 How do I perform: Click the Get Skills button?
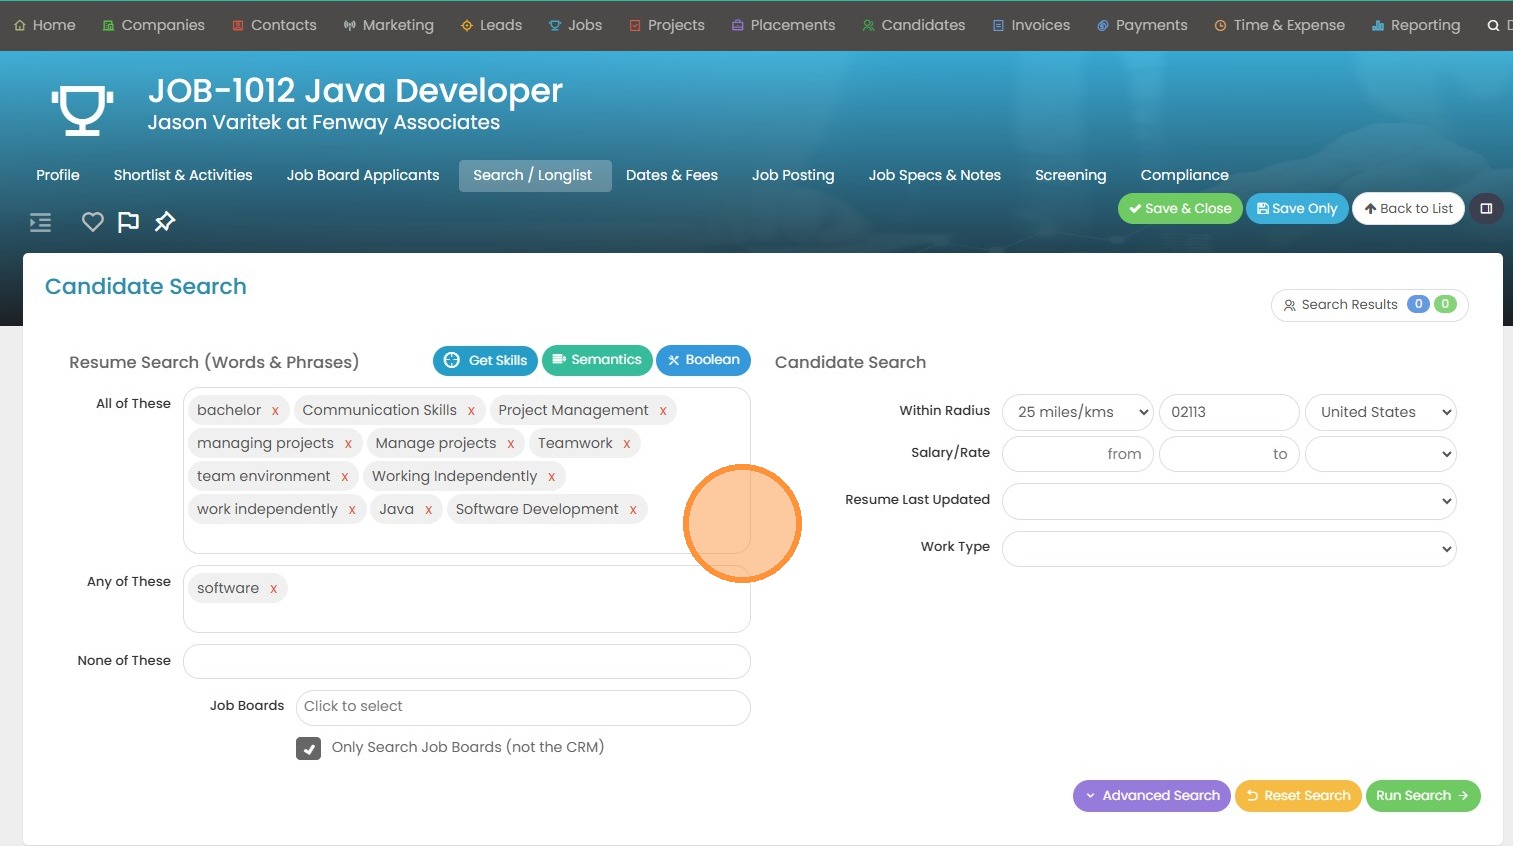[485, 360]
